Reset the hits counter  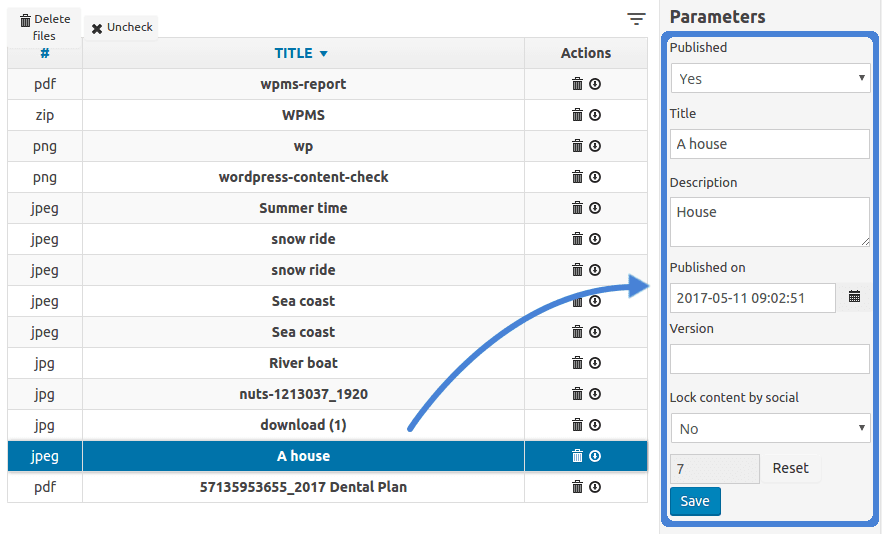(790, 468)
